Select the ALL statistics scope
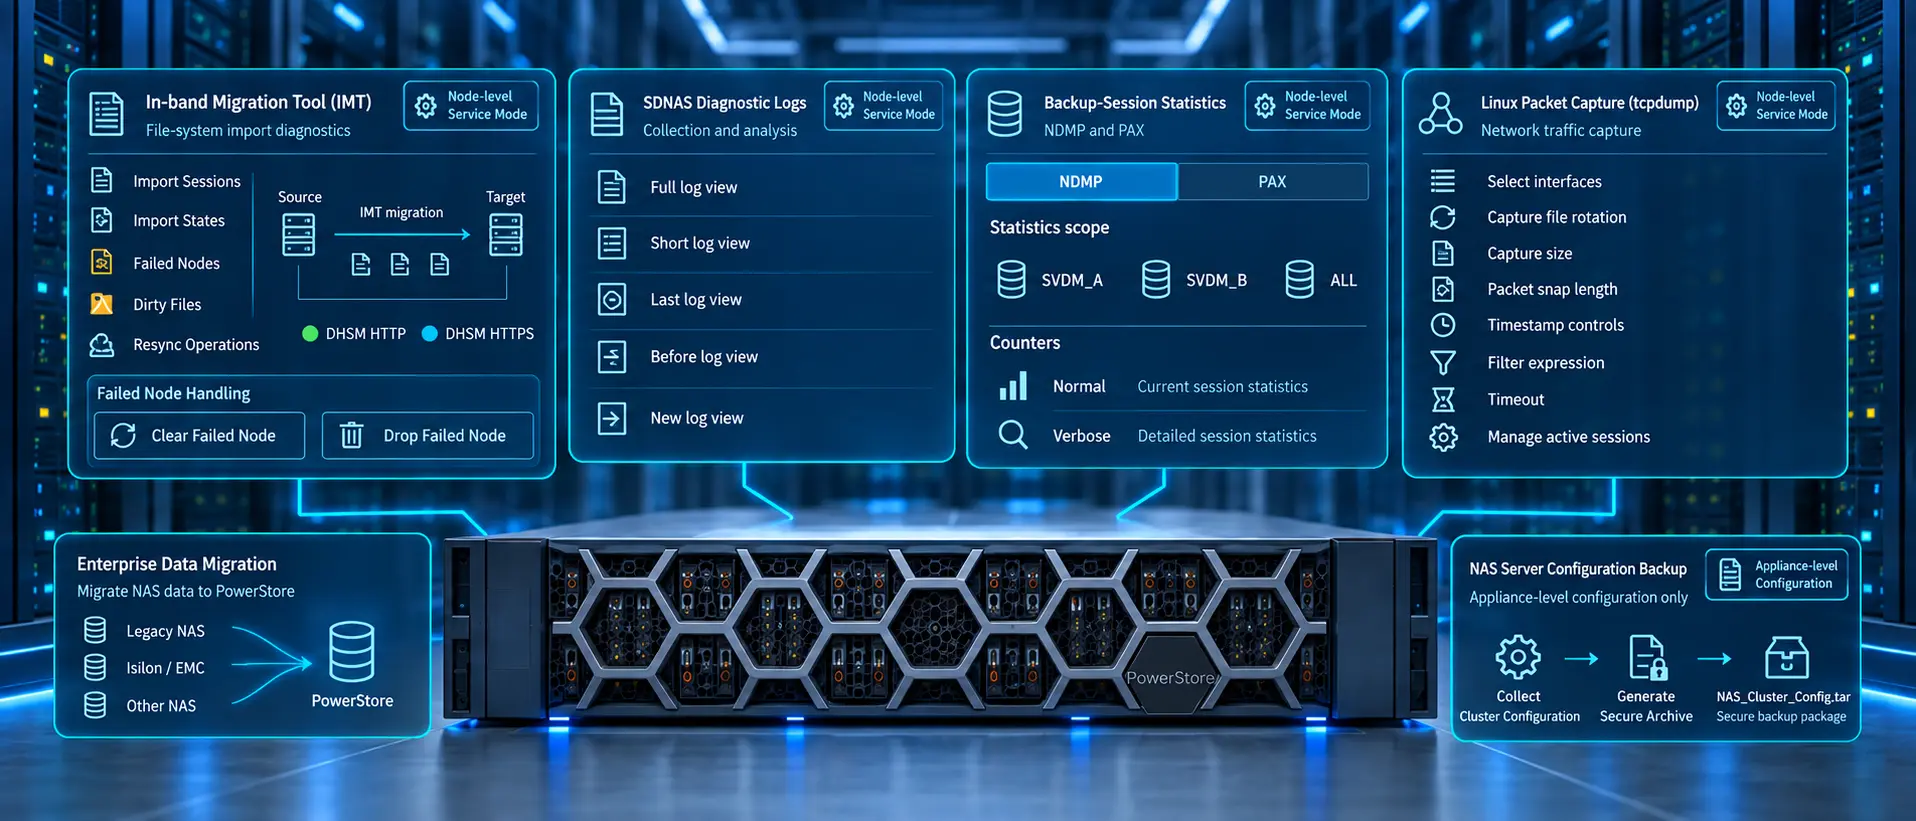 pyautogui.click(x=1321, y=280)
